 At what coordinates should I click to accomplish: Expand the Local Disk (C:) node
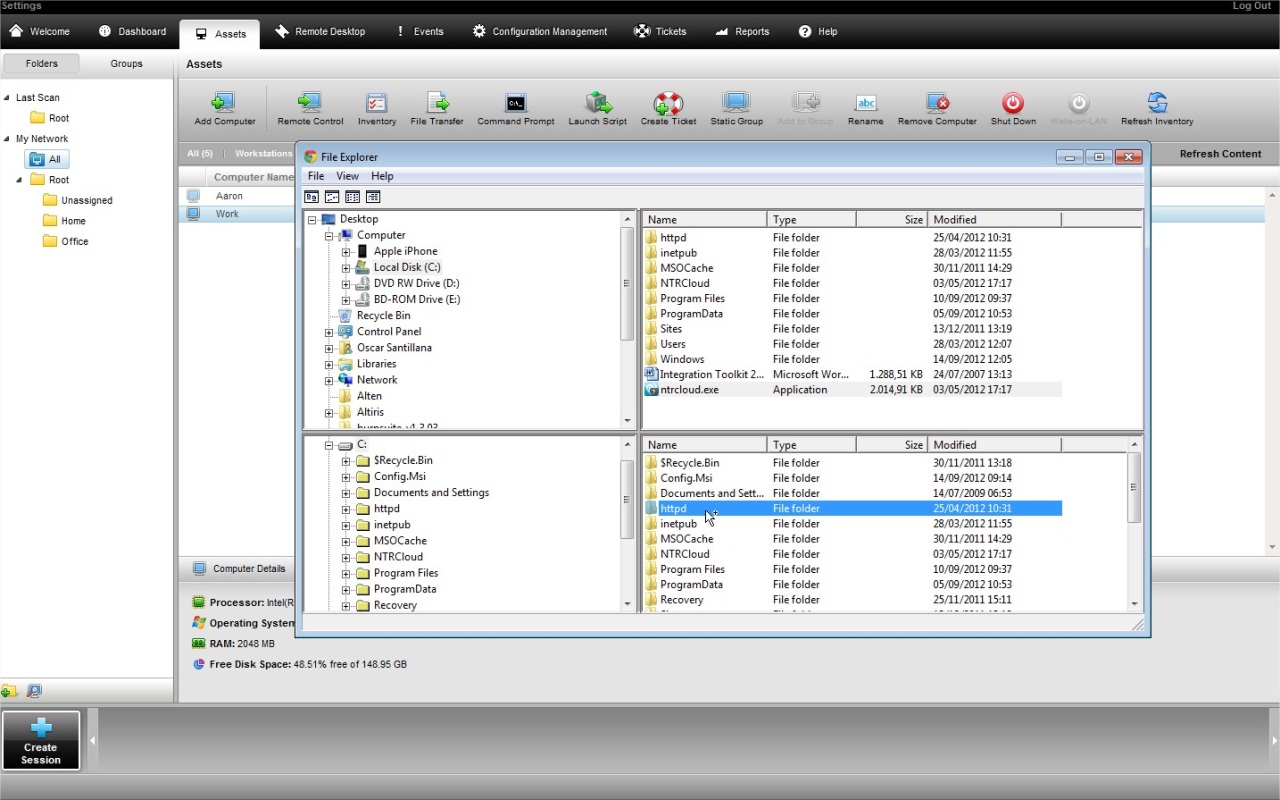pyautogui.click(x=346, y=267)
